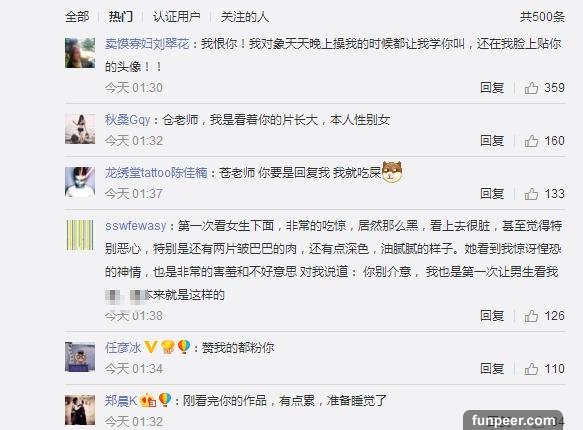
Task: Click the striped avatar of sswfewasy
Action: click(80, 235)
